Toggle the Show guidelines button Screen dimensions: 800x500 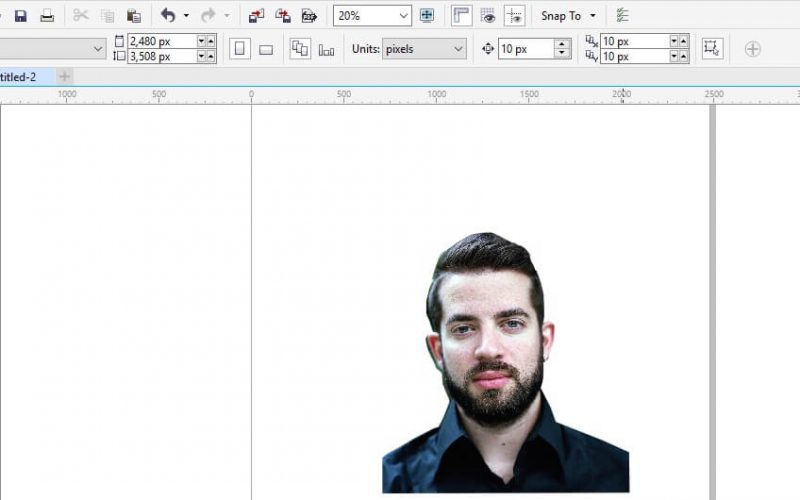pos(514,16)
